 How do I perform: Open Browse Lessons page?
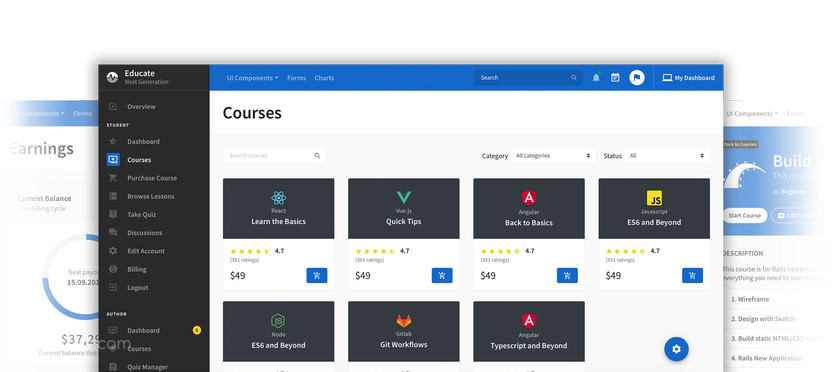[x=151, y=196]
